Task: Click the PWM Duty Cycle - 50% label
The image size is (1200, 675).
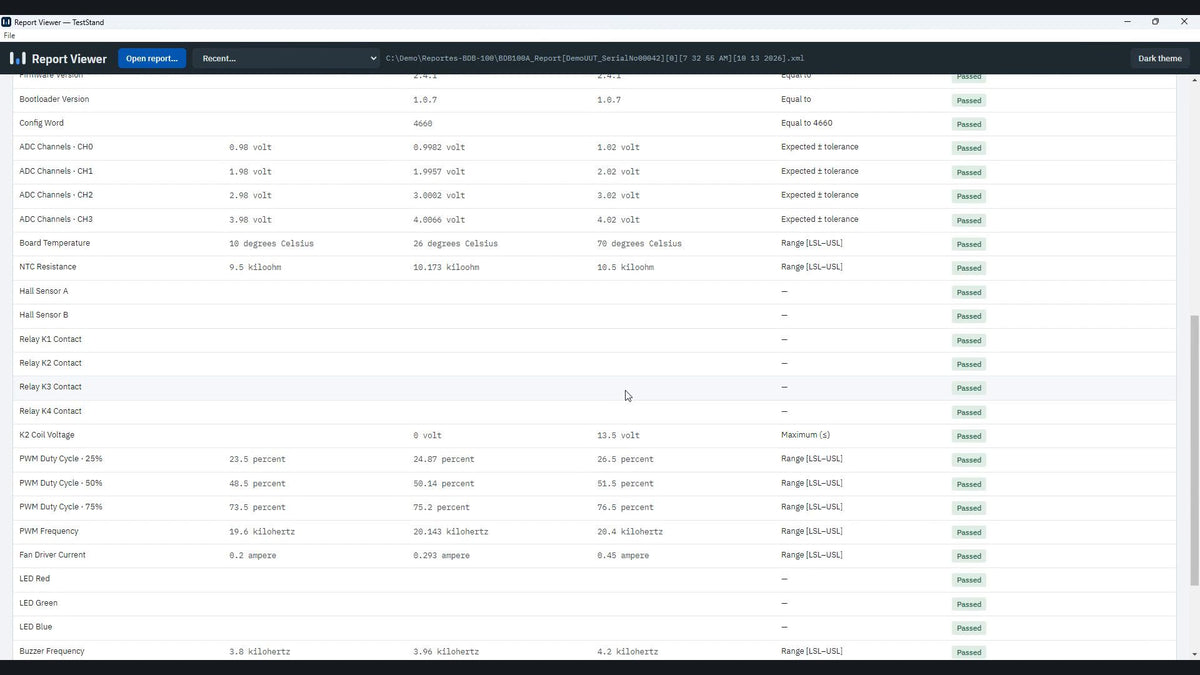Action: 61,483
